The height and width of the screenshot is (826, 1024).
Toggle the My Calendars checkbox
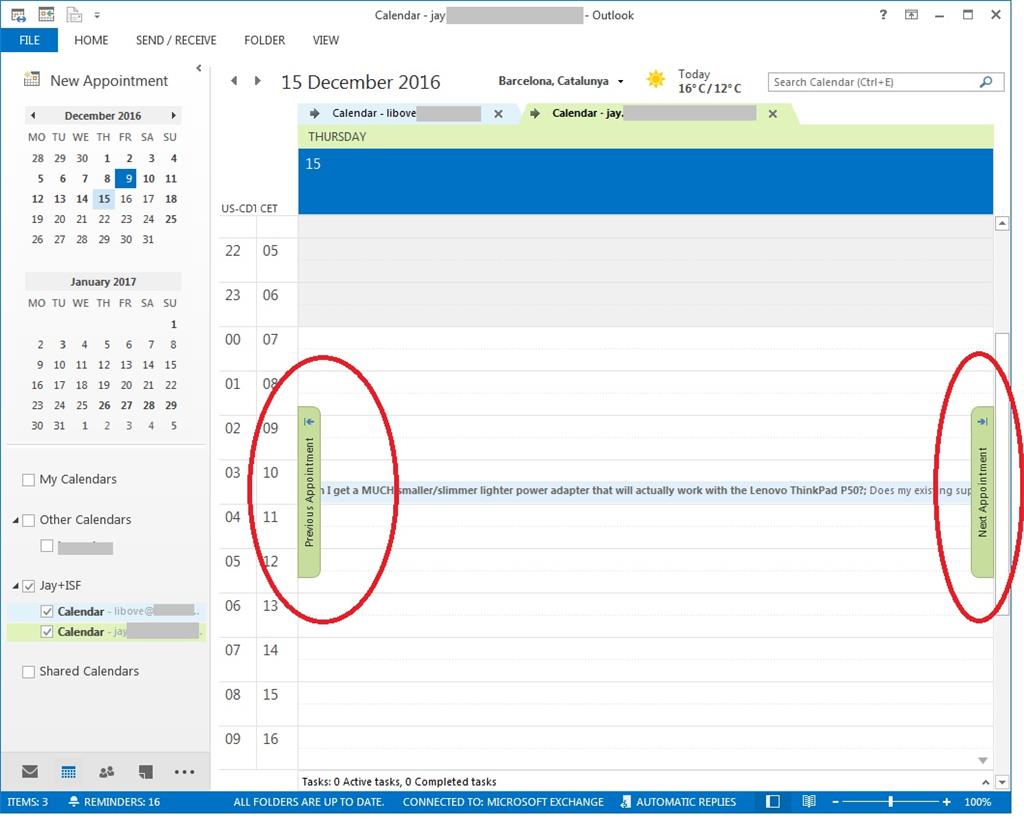coord(29,480)
